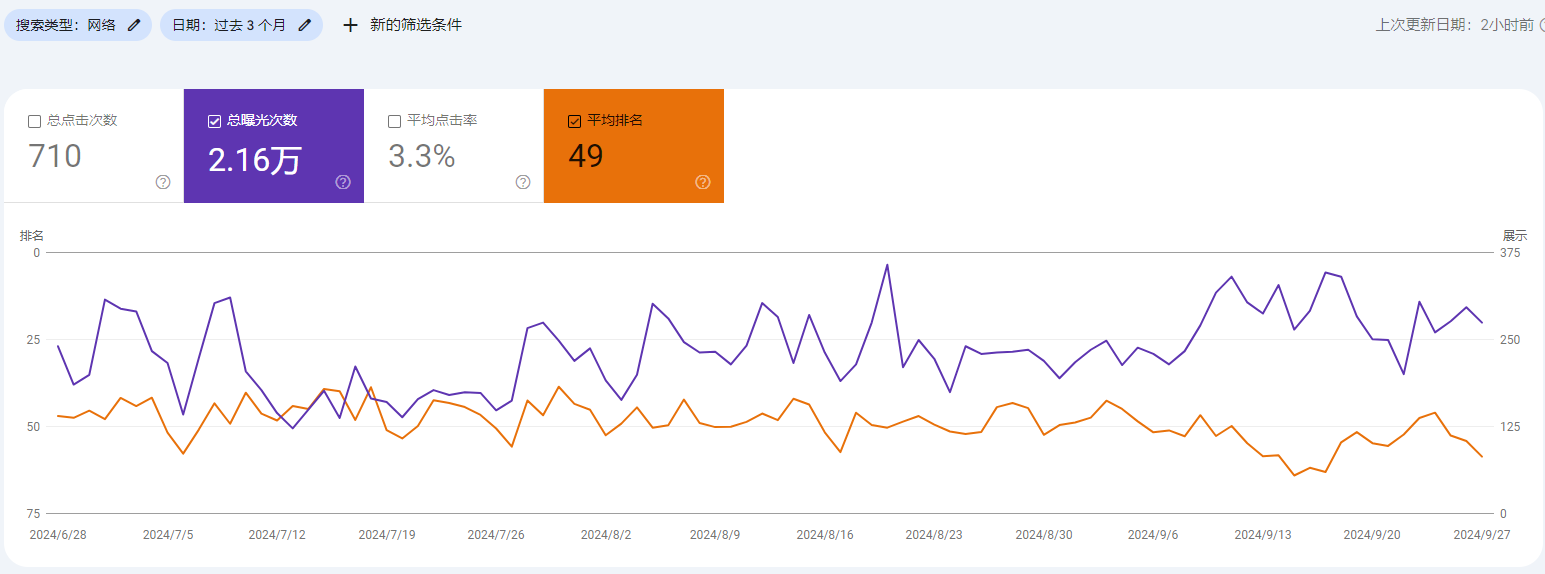The width and height of the screenshot is (1545, 574).
Task: Open help icon on 平均点击率 card
Action: click(523, 182)
